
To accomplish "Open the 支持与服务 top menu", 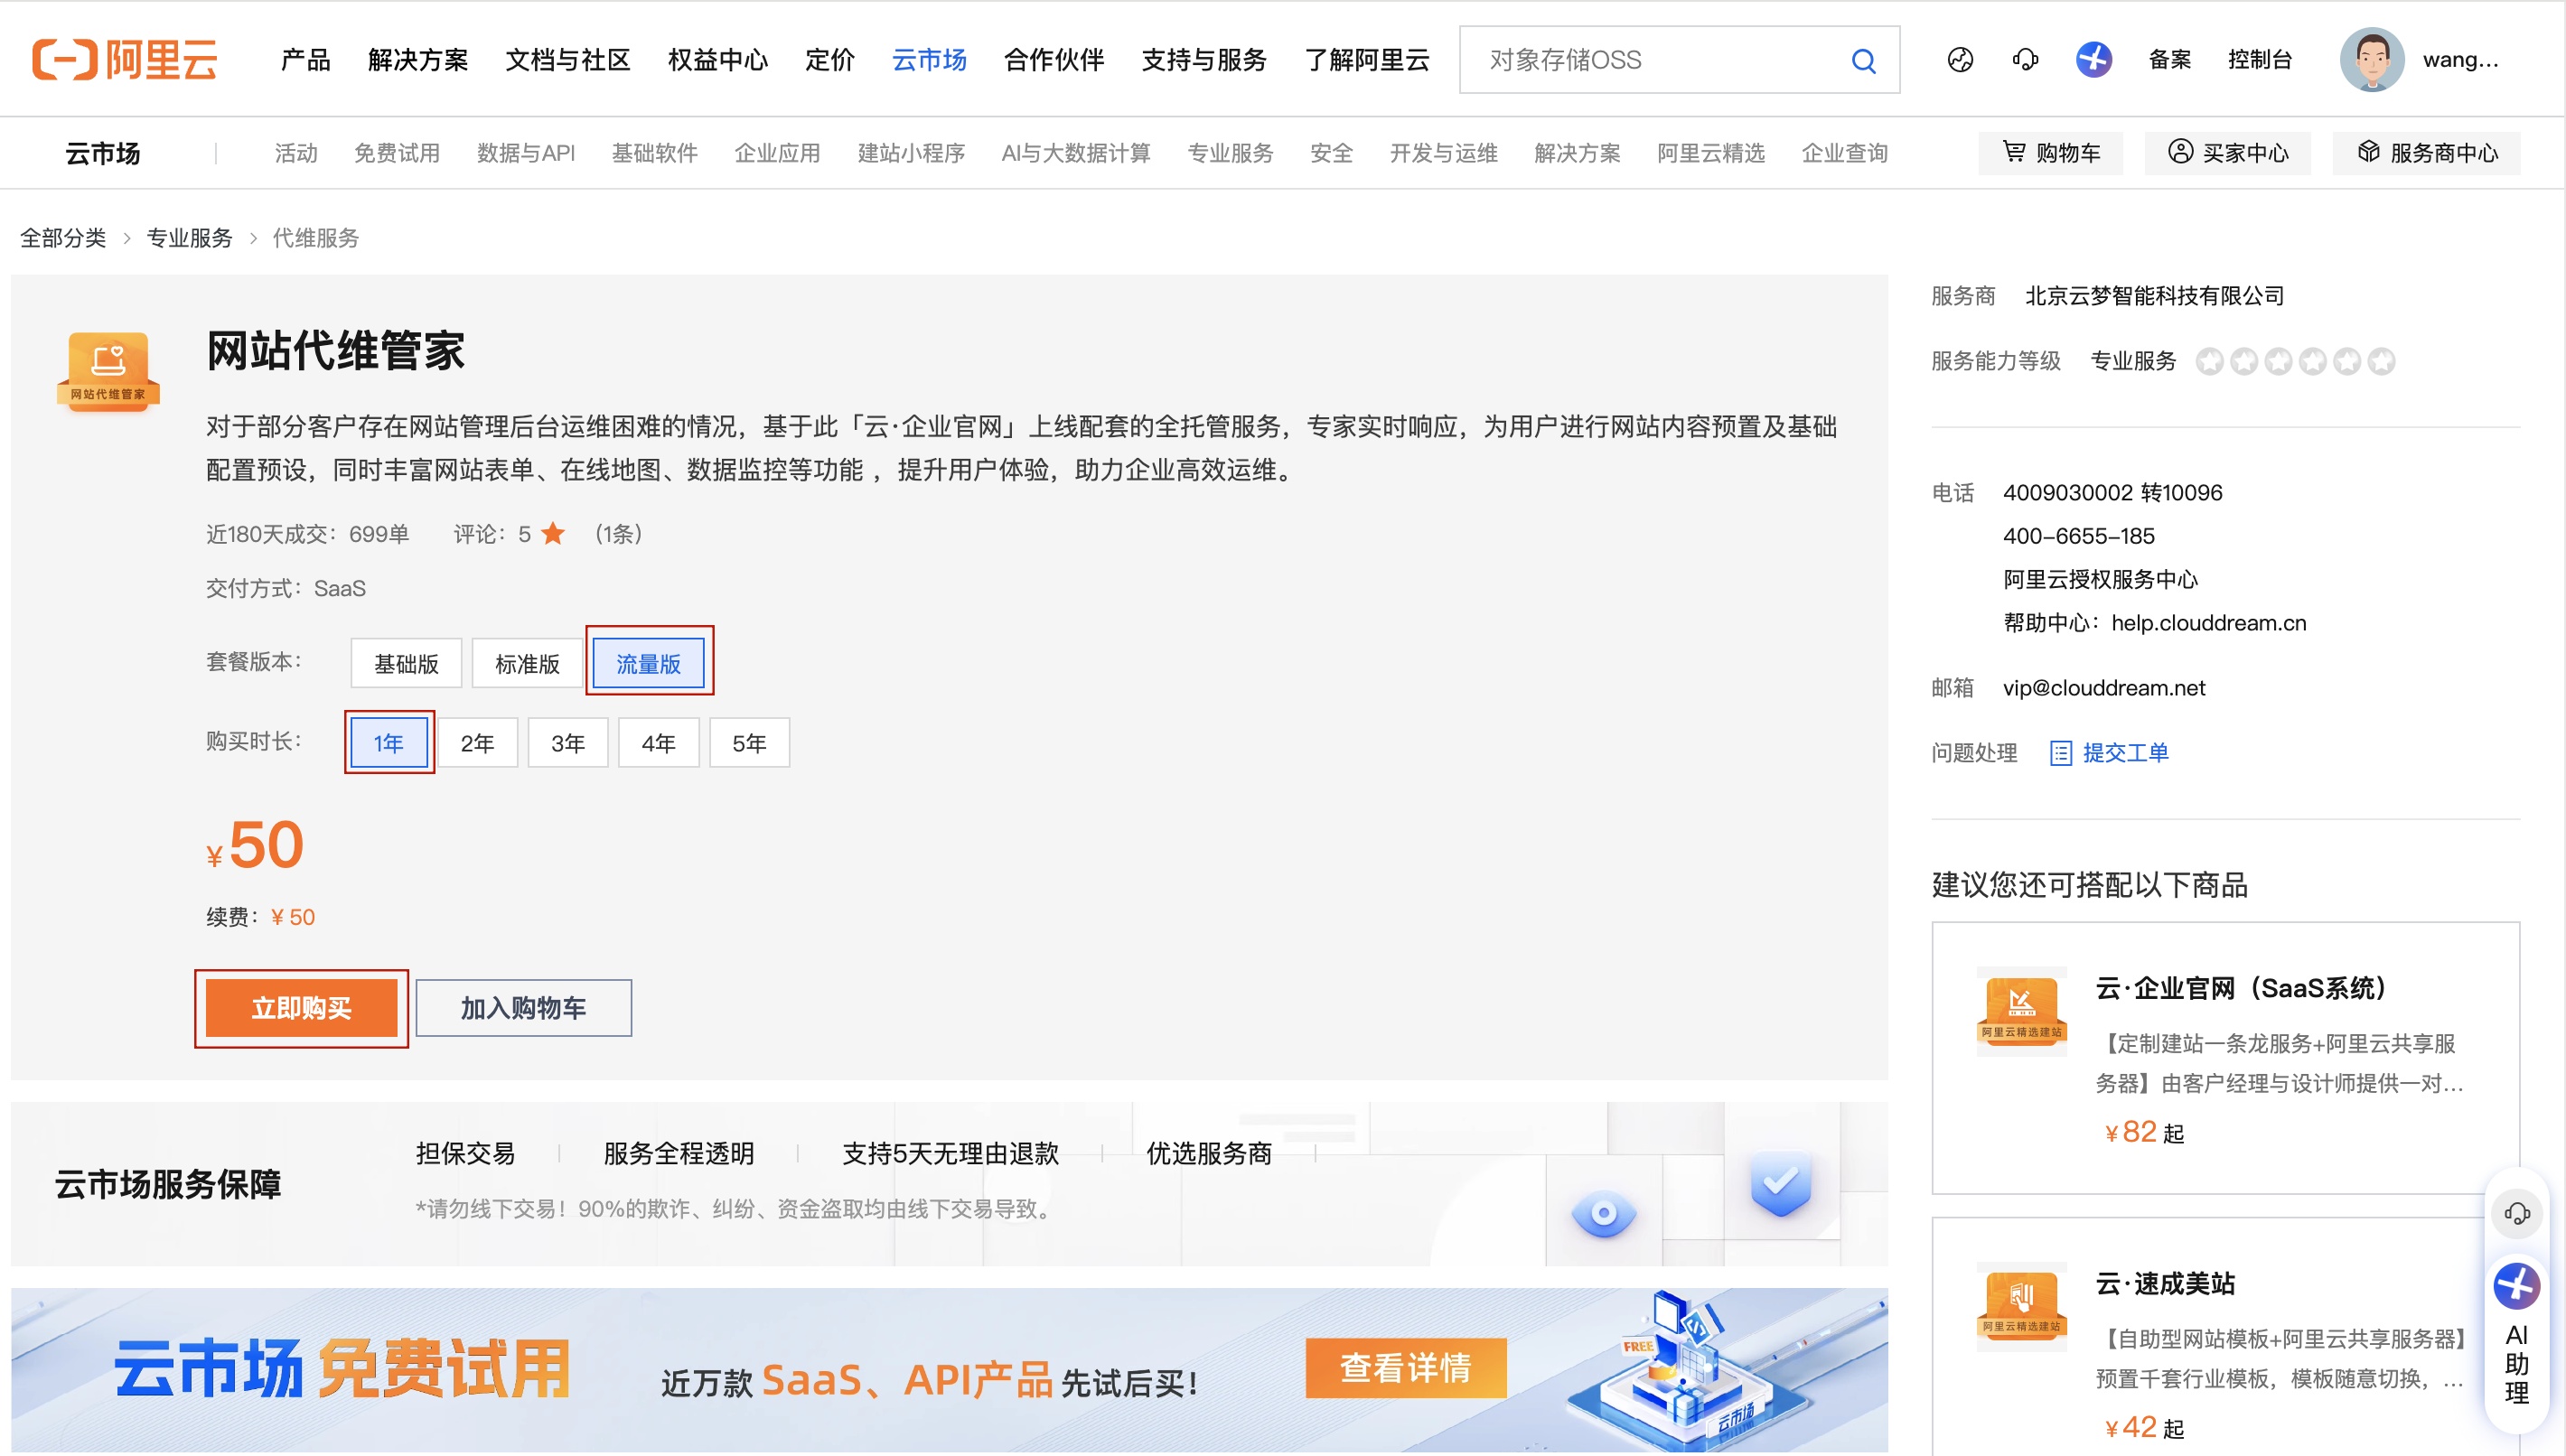I will 1204,60.
